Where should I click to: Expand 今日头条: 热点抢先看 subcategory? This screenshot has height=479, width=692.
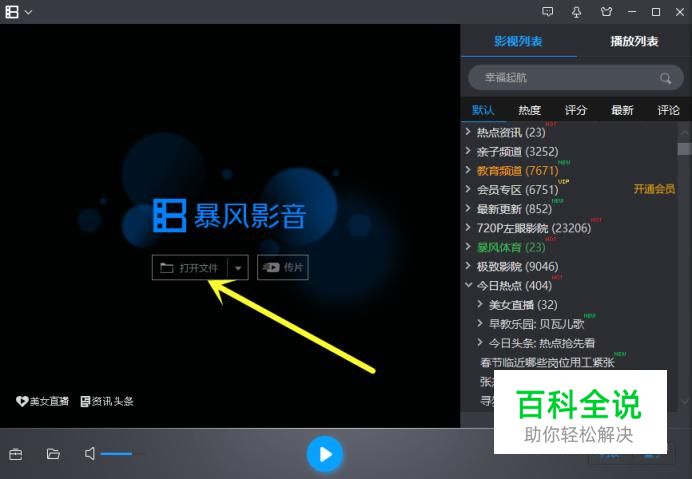[x=480, y=342]
